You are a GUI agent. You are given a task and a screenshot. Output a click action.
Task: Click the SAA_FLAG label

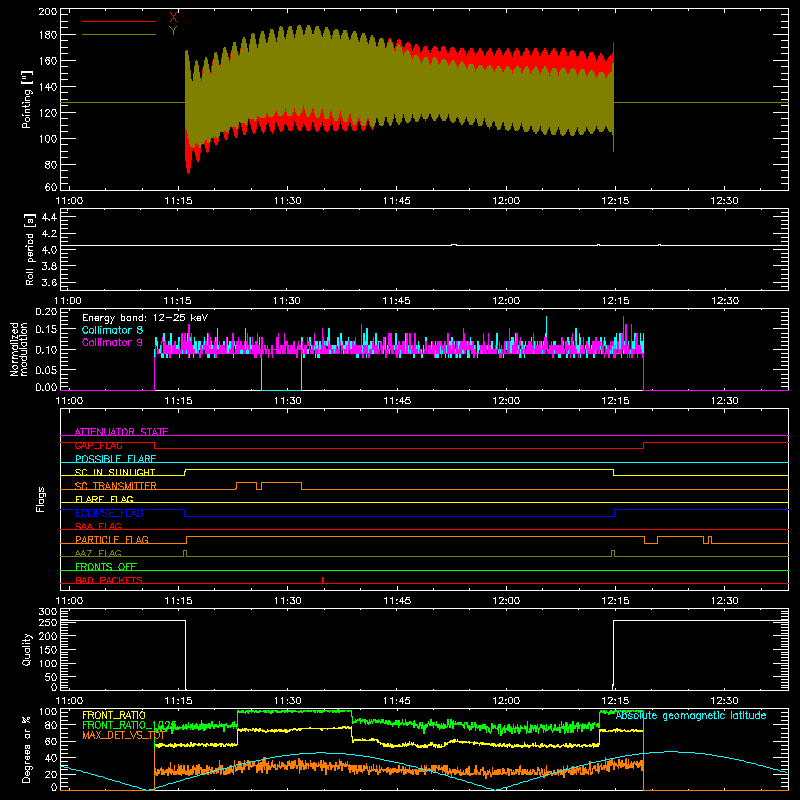pyautogui.click(x=98, y=526)
